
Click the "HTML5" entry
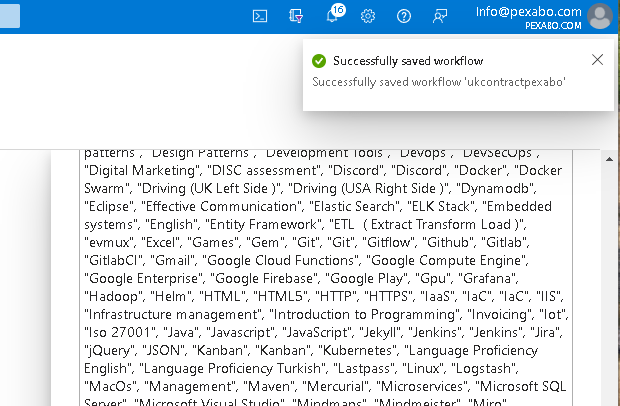280,296
